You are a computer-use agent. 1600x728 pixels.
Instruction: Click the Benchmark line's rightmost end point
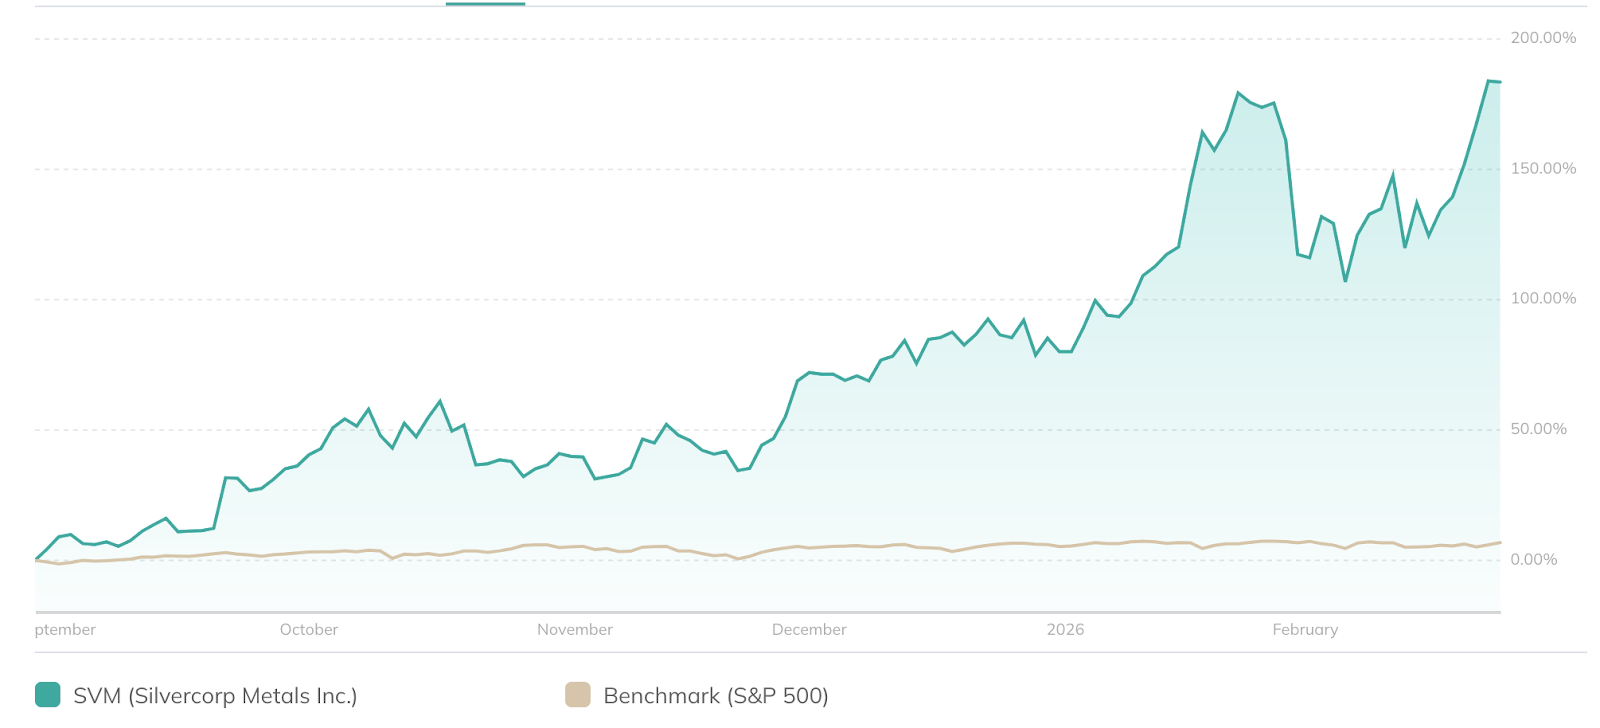point(1500,542)
